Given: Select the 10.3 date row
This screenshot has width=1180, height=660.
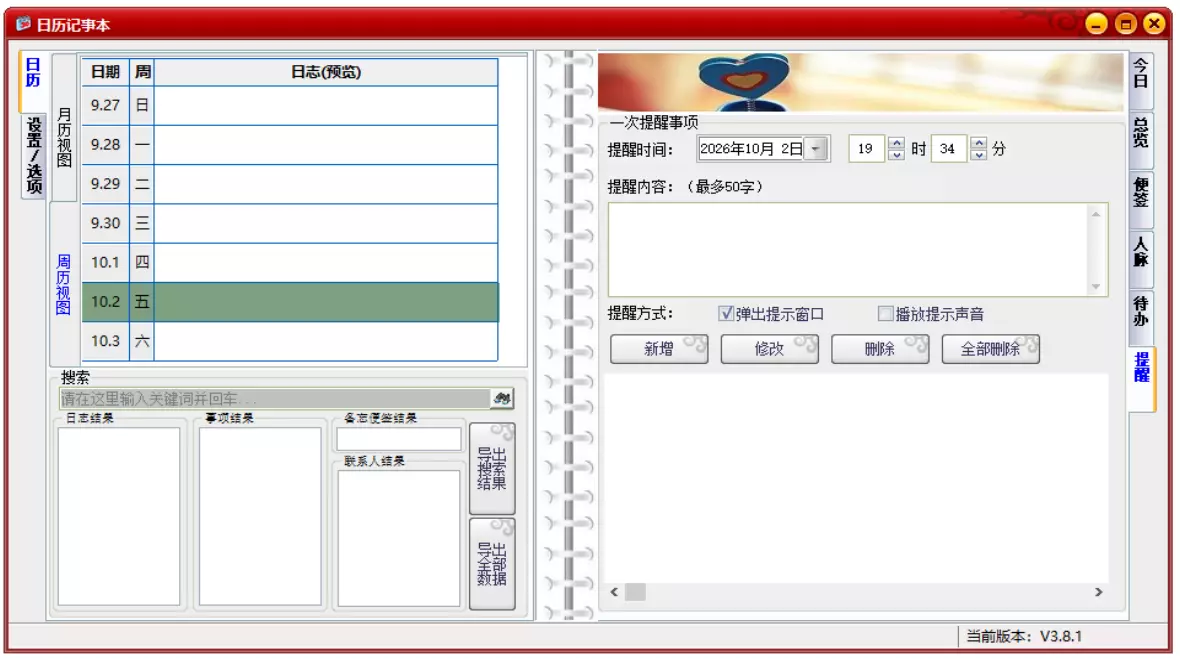Looking at the screenshot, I should [290, 341].
